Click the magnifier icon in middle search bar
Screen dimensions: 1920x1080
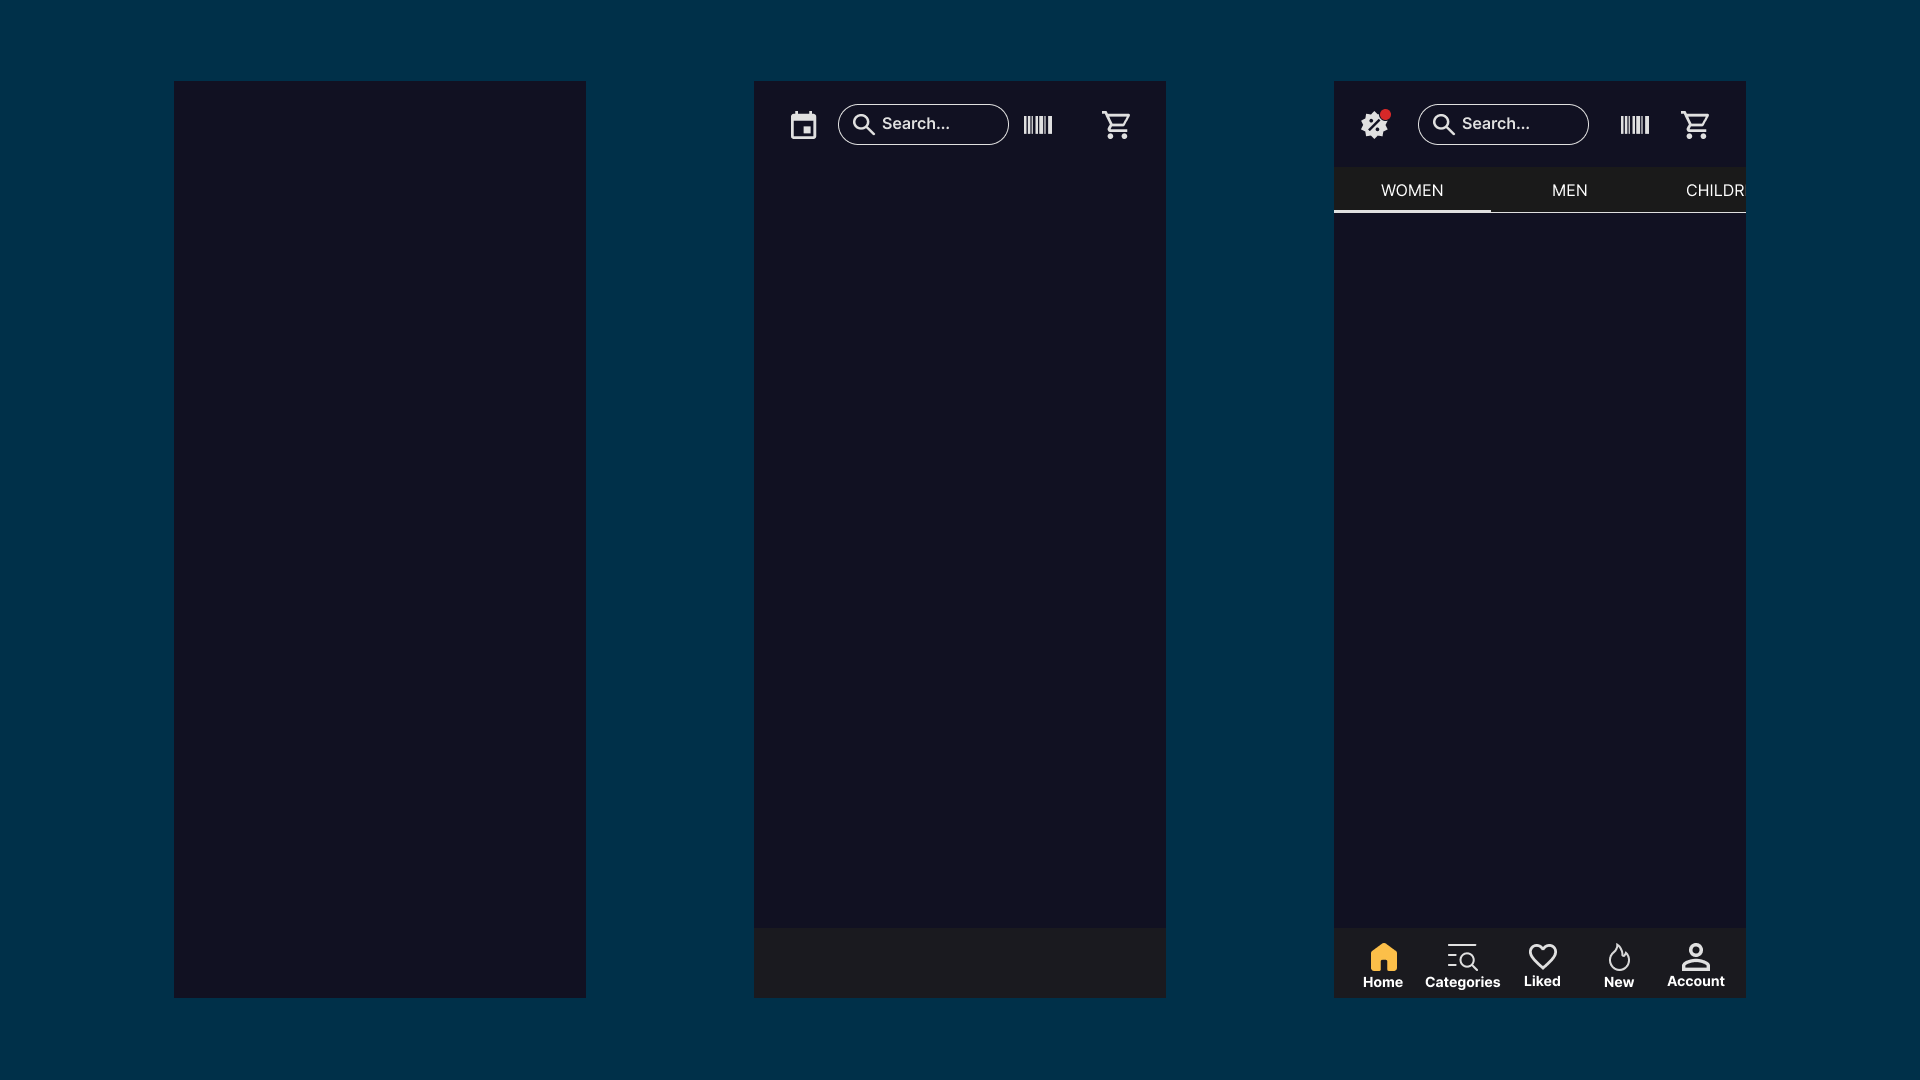coord(863,124)
